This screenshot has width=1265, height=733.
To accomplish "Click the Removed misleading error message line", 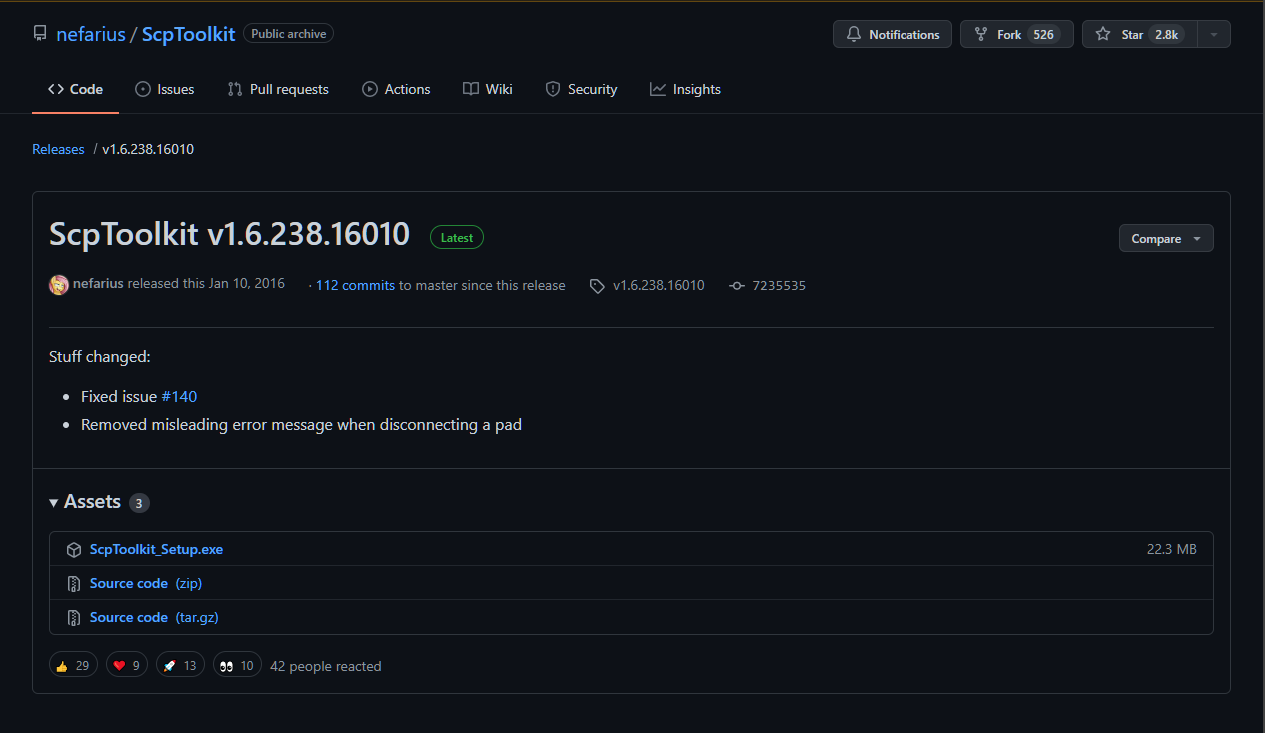I will [301, 424].
